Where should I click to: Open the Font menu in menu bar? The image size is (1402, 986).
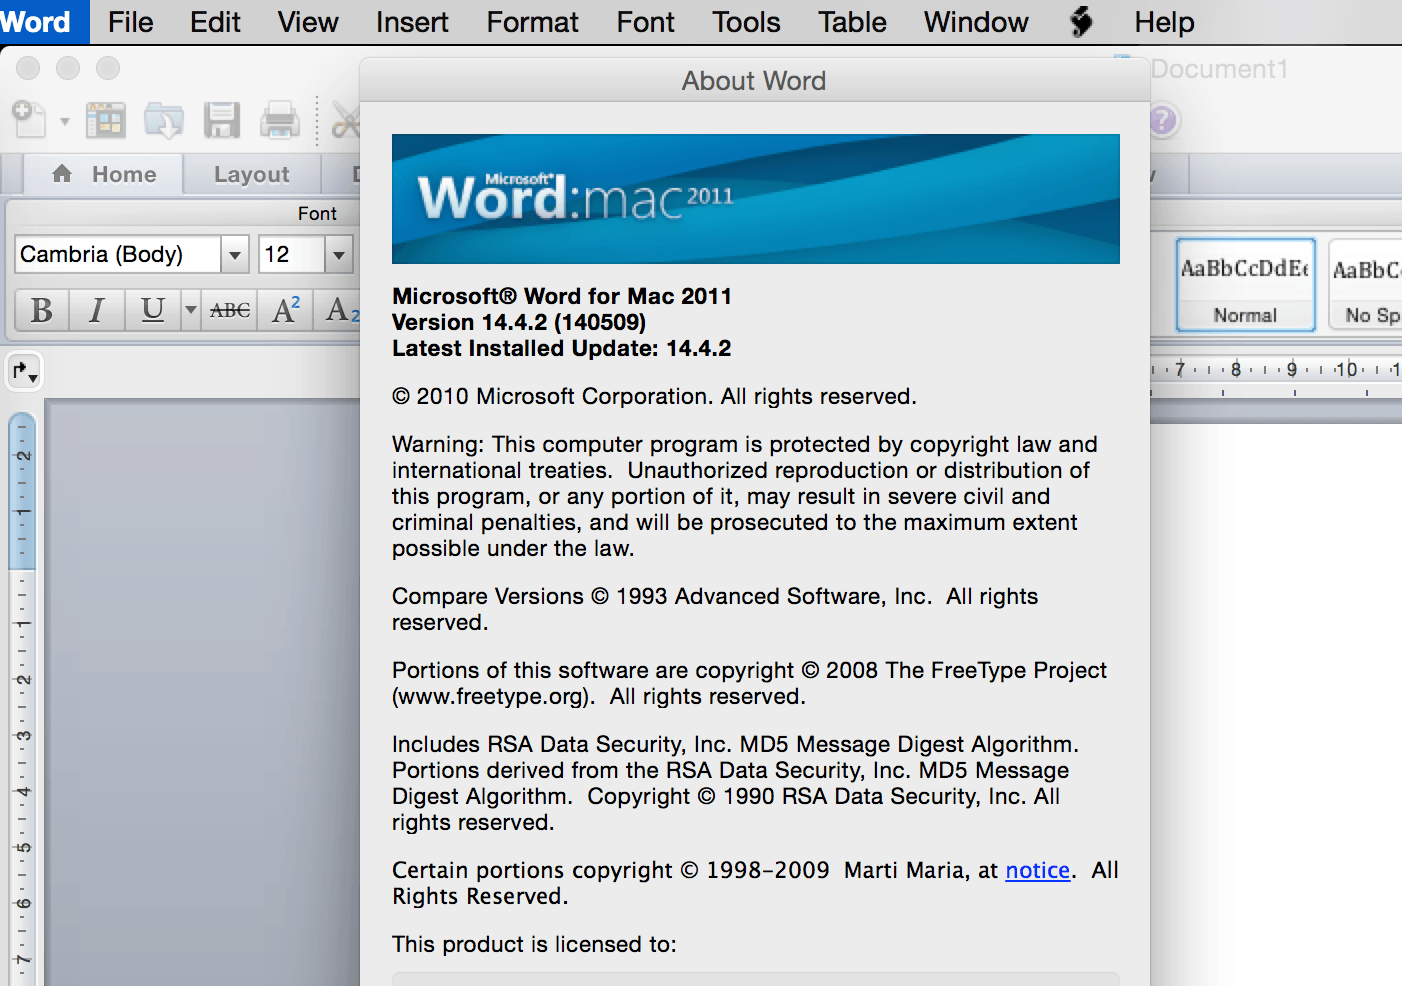[x=646, y=22]
